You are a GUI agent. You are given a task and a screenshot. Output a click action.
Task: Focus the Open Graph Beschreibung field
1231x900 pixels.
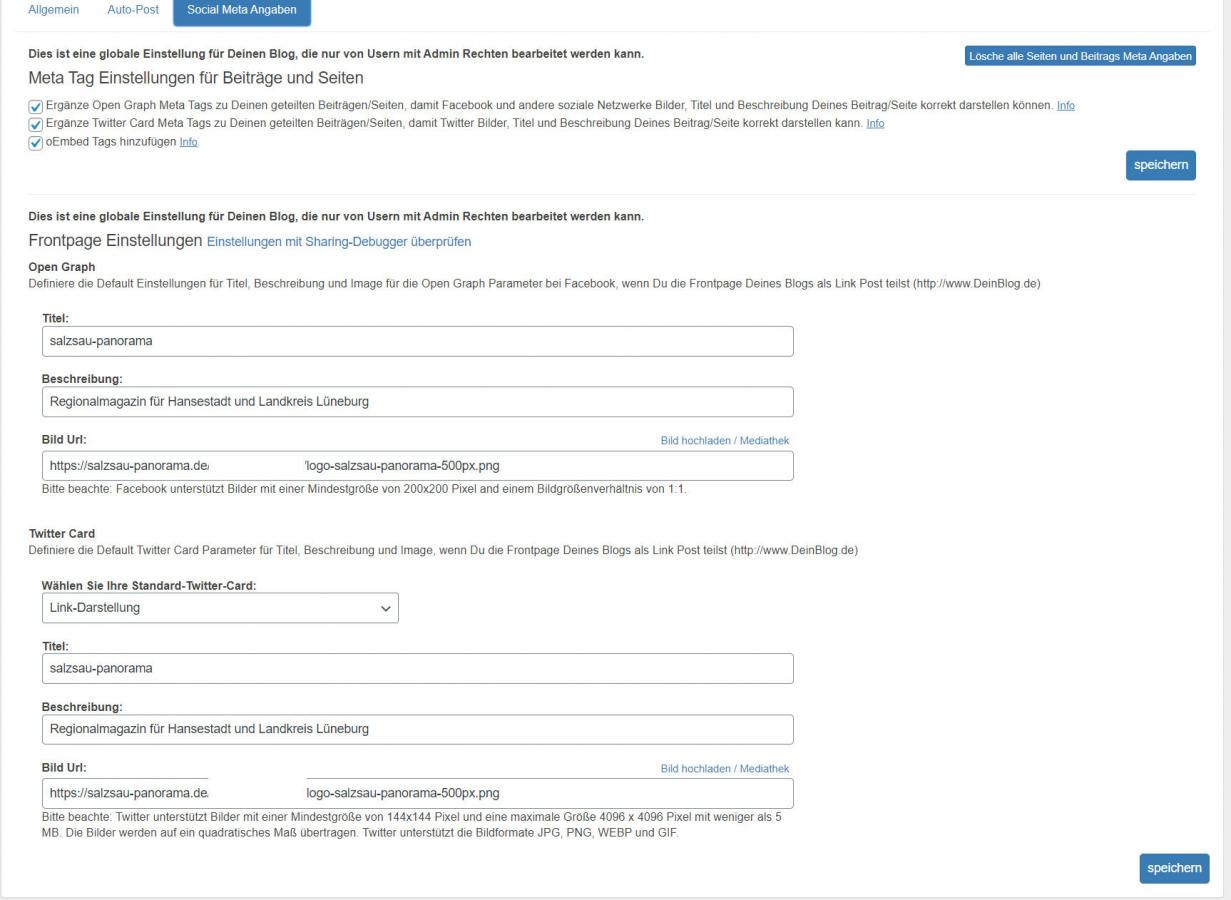point(417,402)
